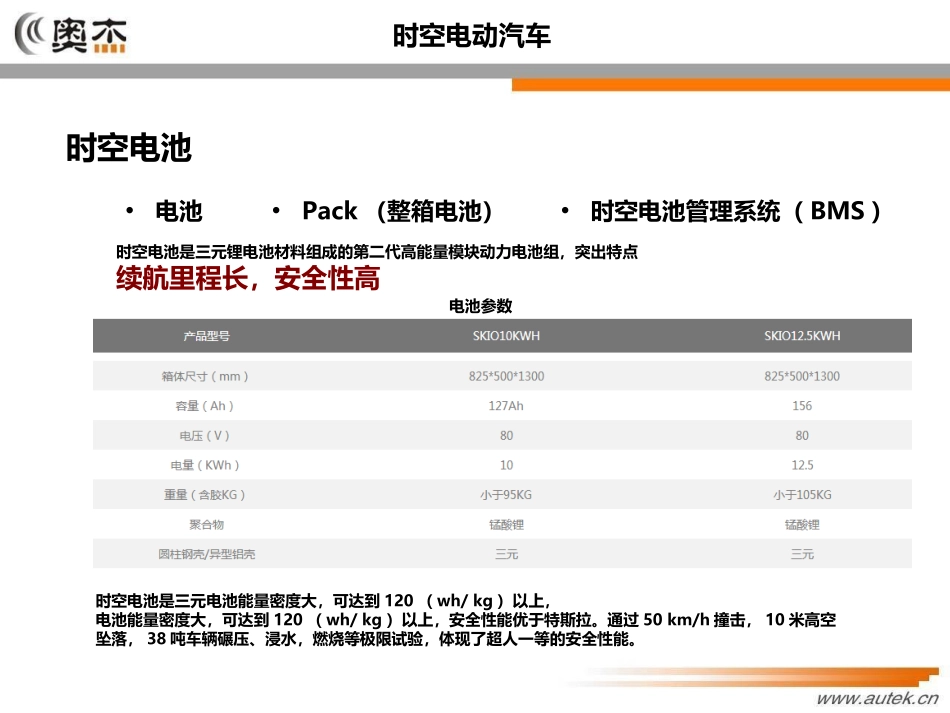Click the weight cell 小于95KG
The height and width of the screenshot is (713, 950).
coord(506,495)
